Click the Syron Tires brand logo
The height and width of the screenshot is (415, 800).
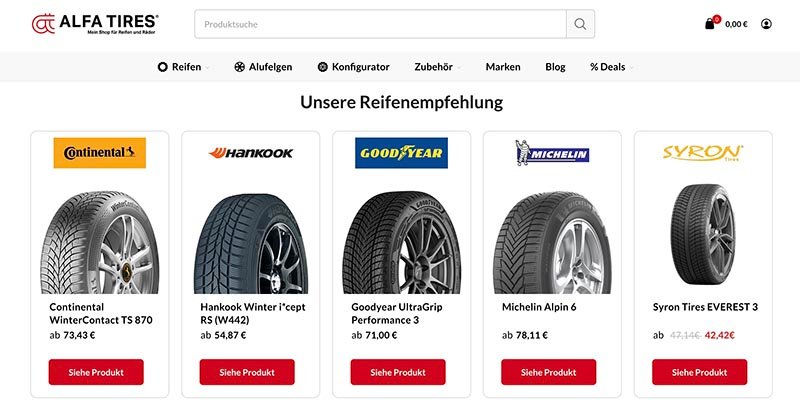pos(703,153)
